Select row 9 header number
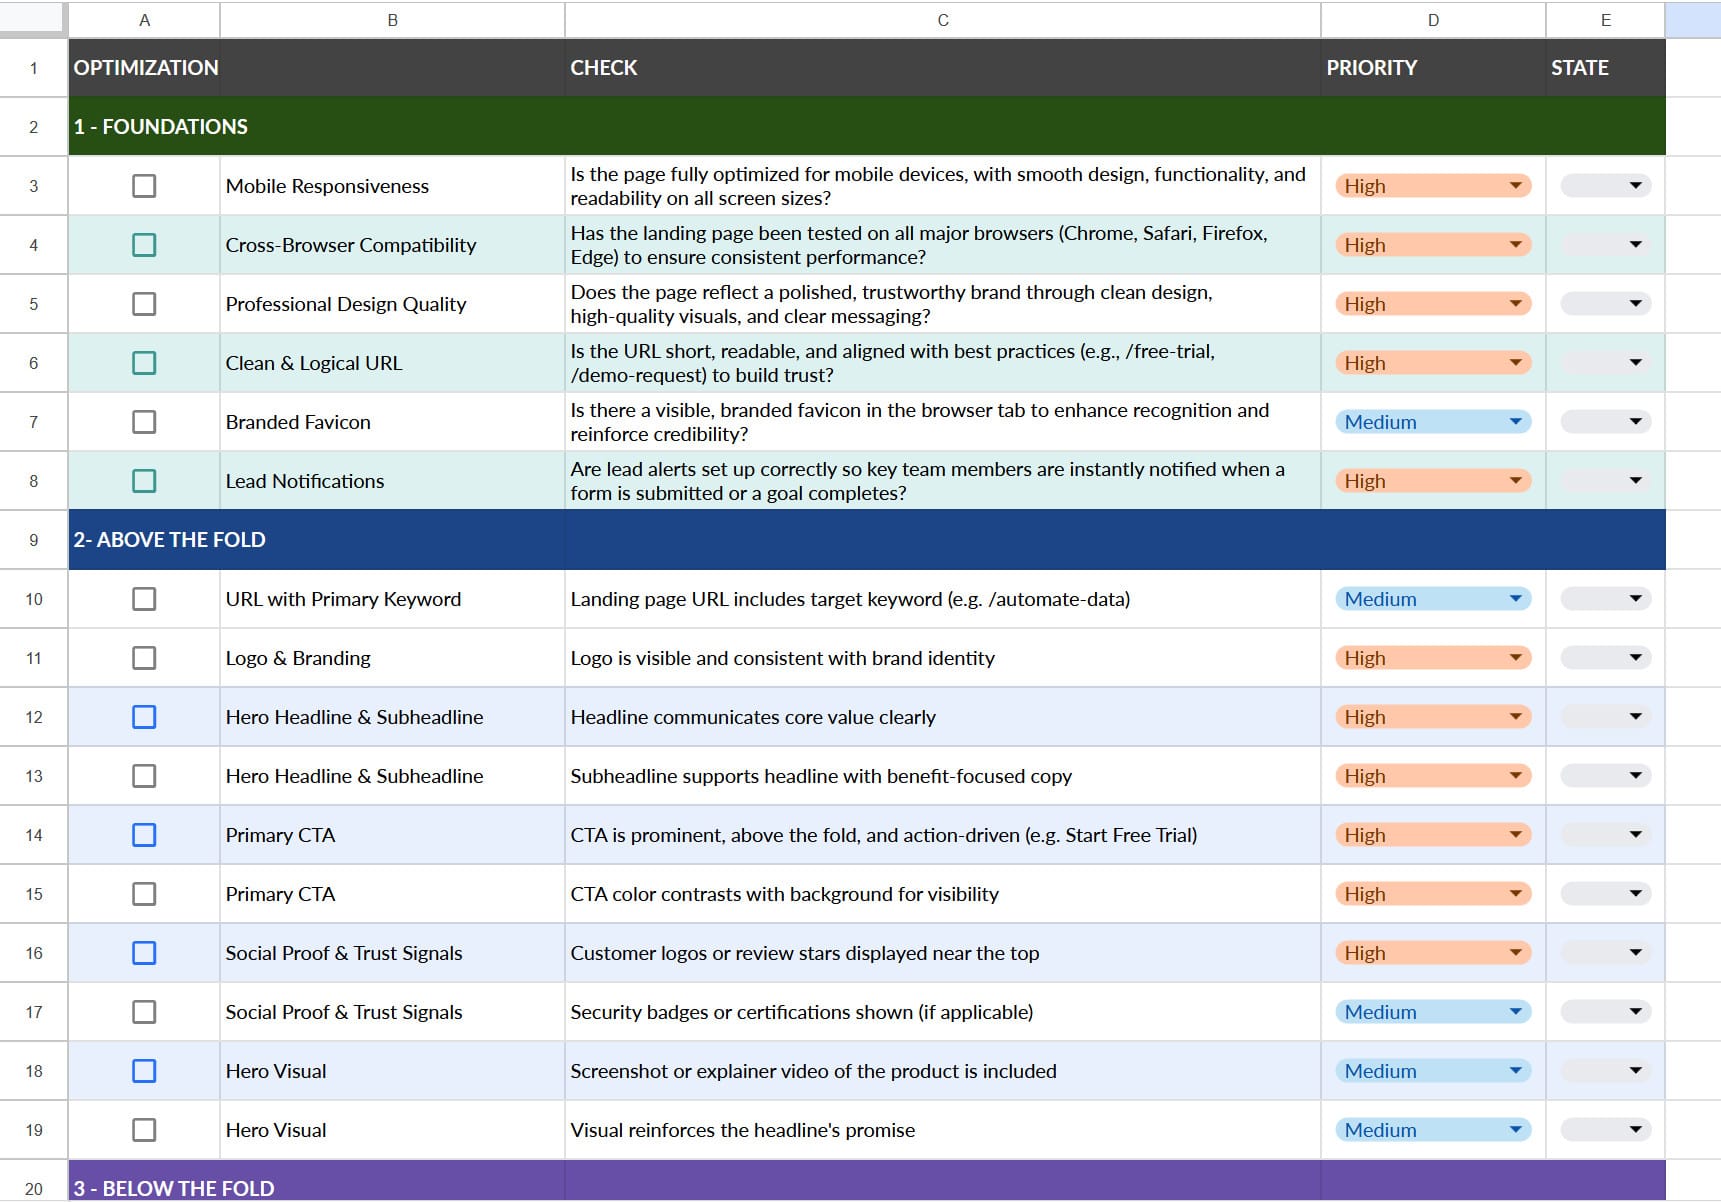Viewport: 1721px width, 1202px height. [x=33, y=540]
